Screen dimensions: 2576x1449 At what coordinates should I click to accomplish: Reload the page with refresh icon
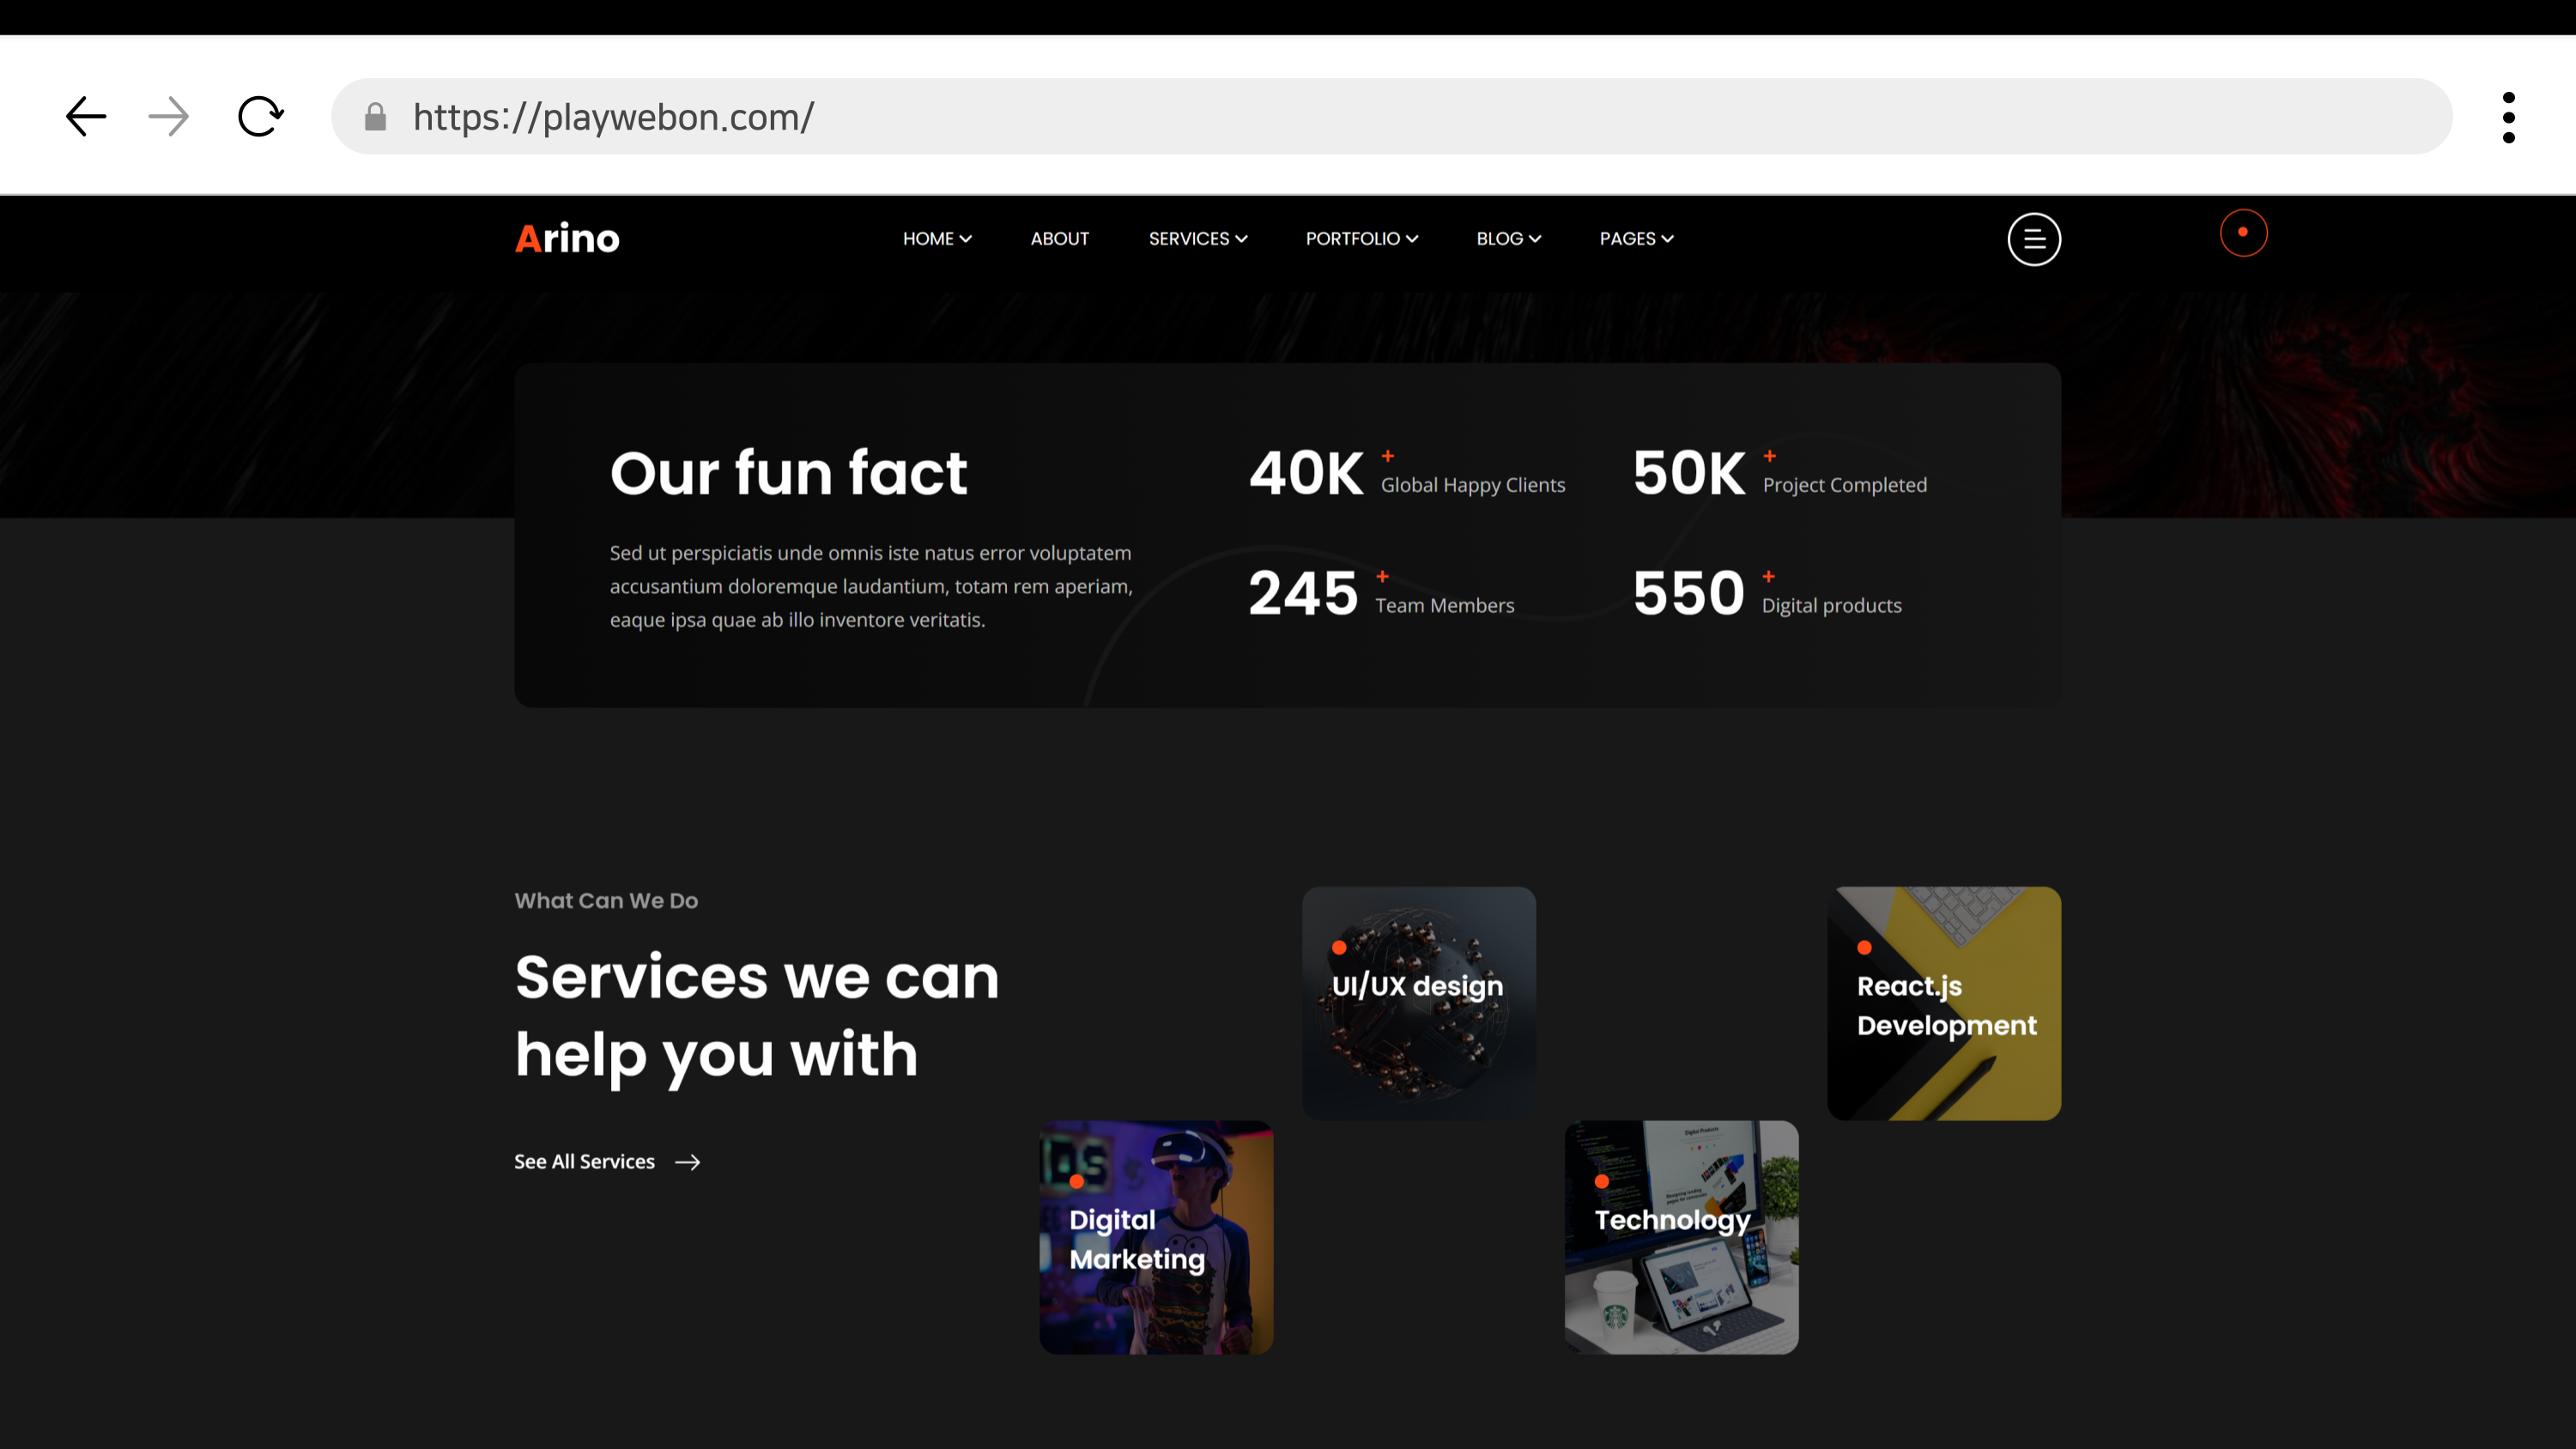click(x=260, y=116)
